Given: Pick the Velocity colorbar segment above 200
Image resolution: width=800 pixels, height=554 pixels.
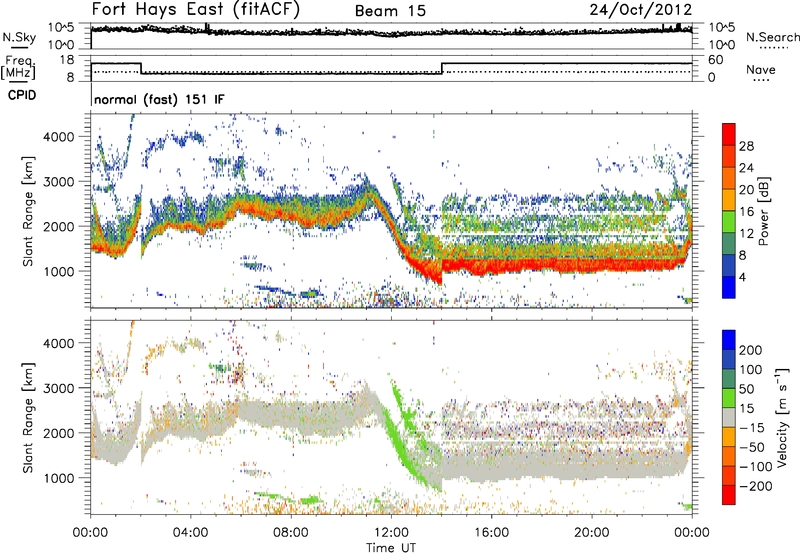Looking at the screenshot, I should click(729, 340).
